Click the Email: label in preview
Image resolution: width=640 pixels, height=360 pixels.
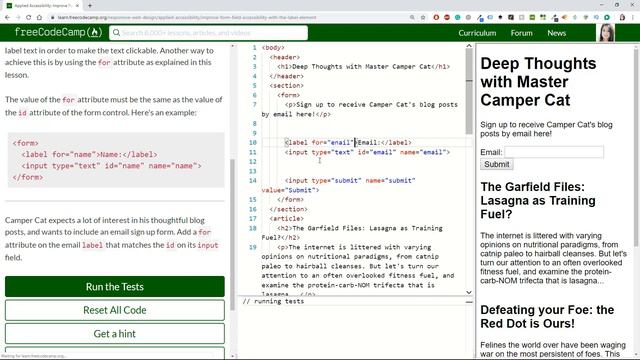[x=491, y=152]
